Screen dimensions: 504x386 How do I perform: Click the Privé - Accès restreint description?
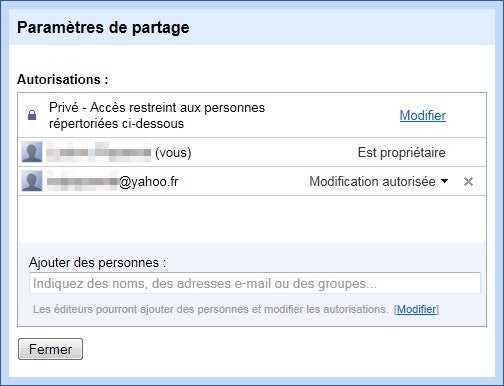coord(157,115)
